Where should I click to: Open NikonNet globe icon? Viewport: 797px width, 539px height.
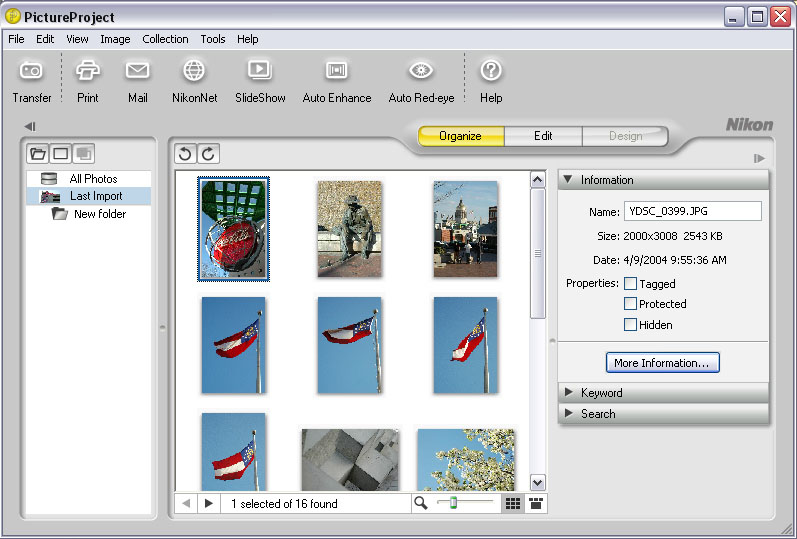coord(194,71)
